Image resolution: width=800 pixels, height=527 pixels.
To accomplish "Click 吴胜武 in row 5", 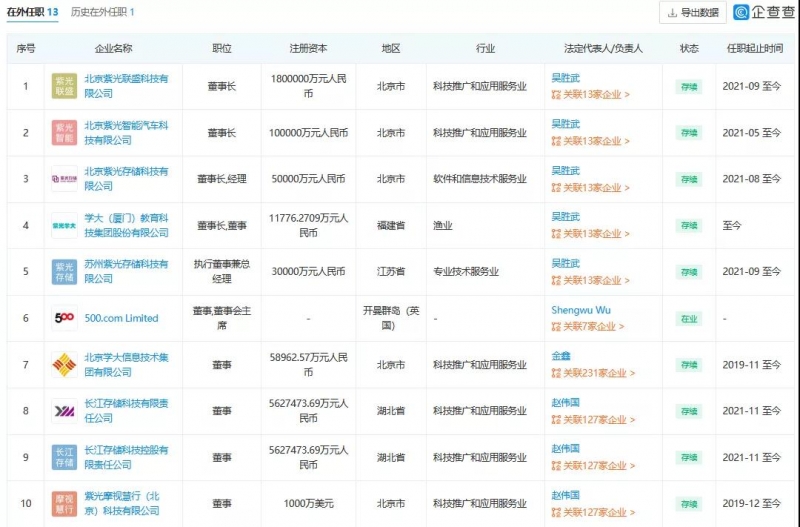I will click(x=565, y=263).
